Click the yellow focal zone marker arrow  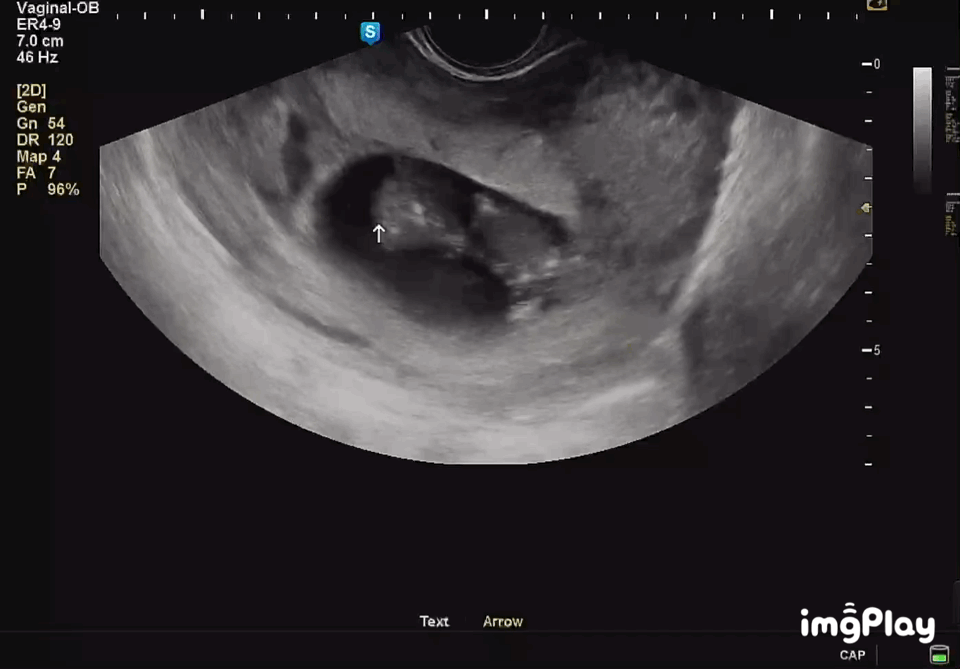(865, 208)
